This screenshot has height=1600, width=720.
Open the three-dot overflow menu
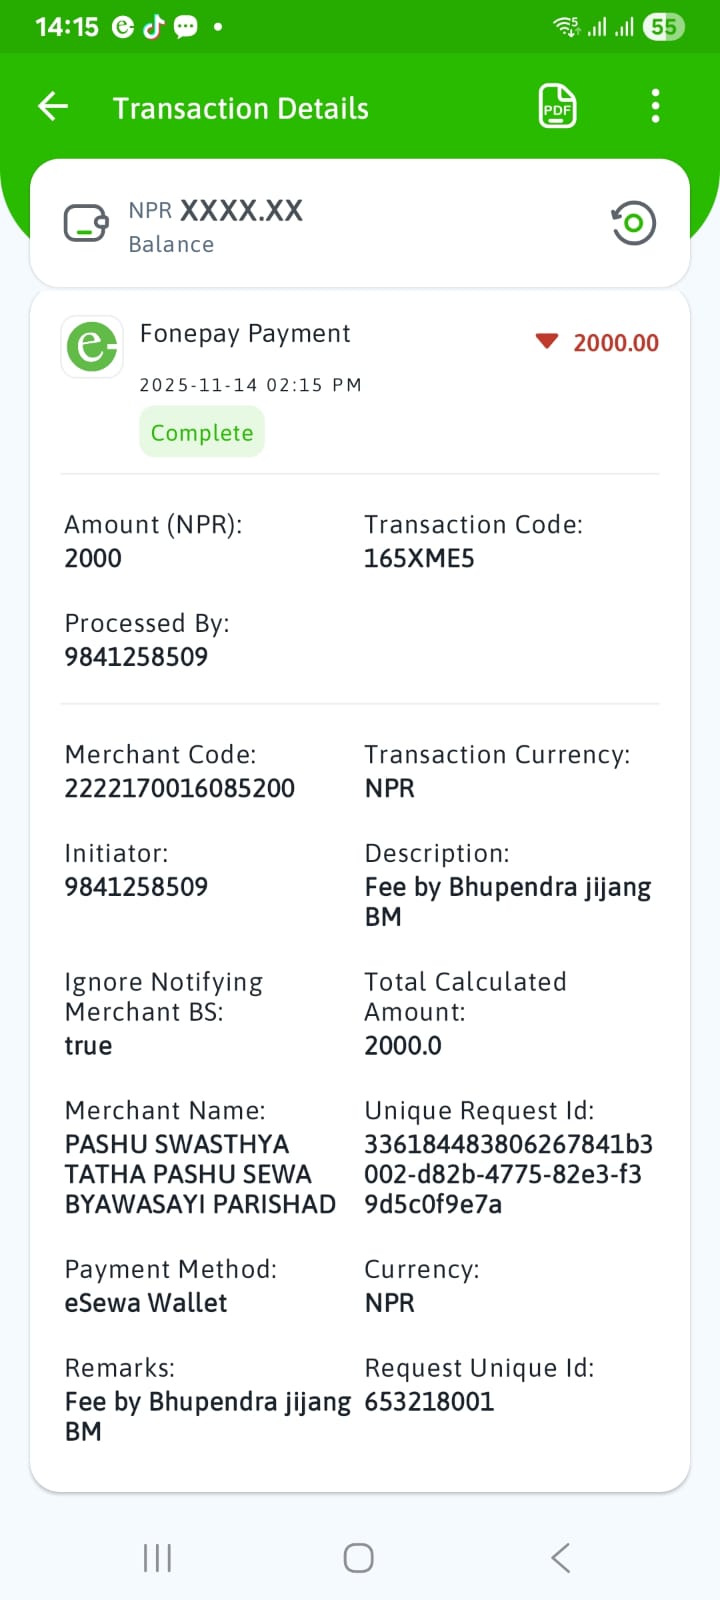click(x=655, y=106)
